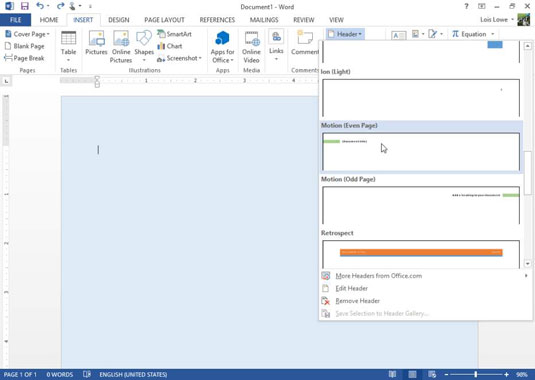Collapse the Header dropdown button
This screenshot has height=380, width=535.
pos(345,34)
